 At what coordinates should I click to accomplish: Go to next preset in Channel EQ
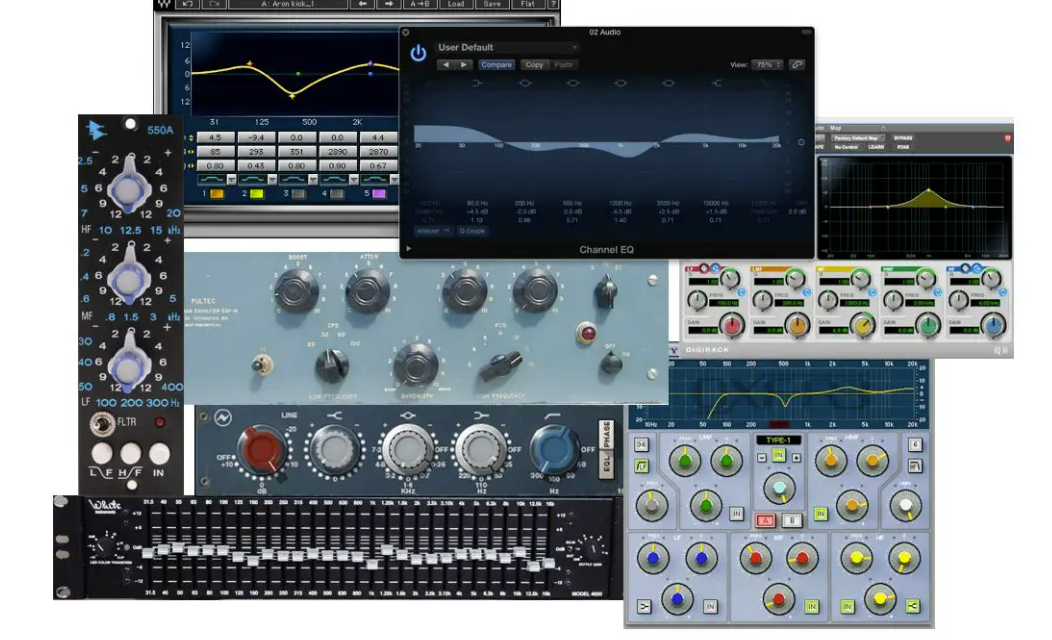coord(463,65)
